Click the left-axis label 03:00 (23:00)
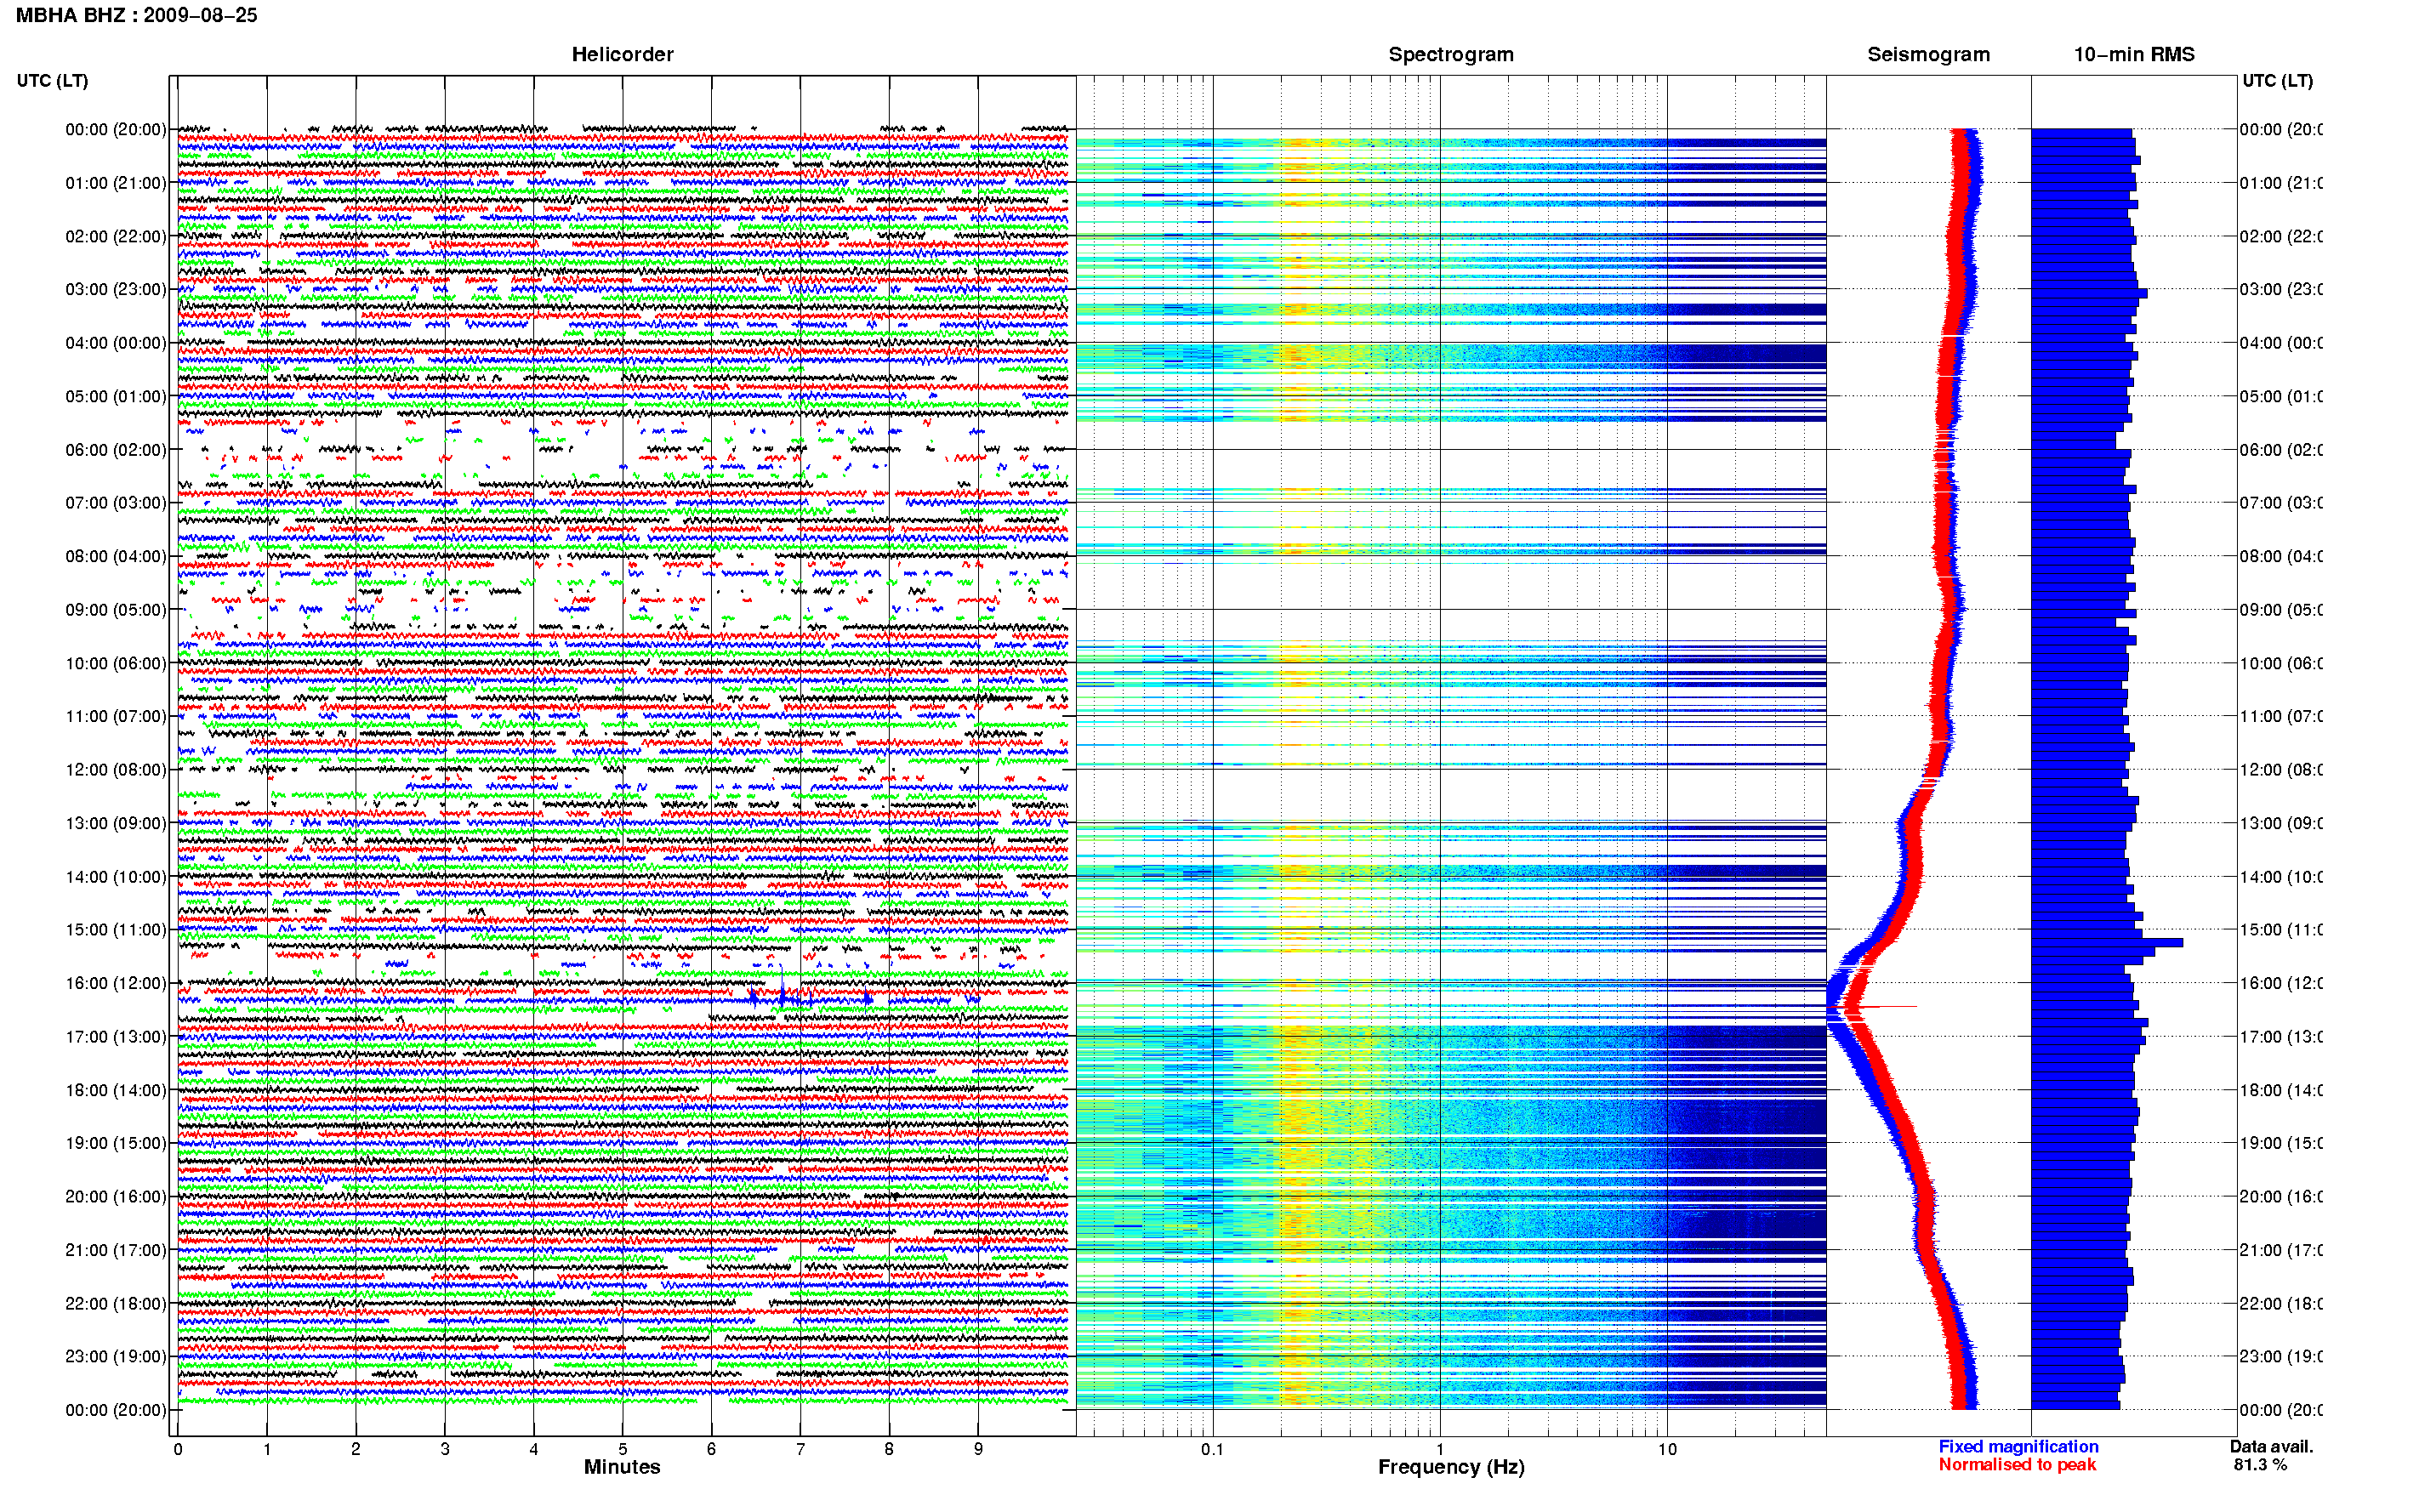 (x=116, y=289)
